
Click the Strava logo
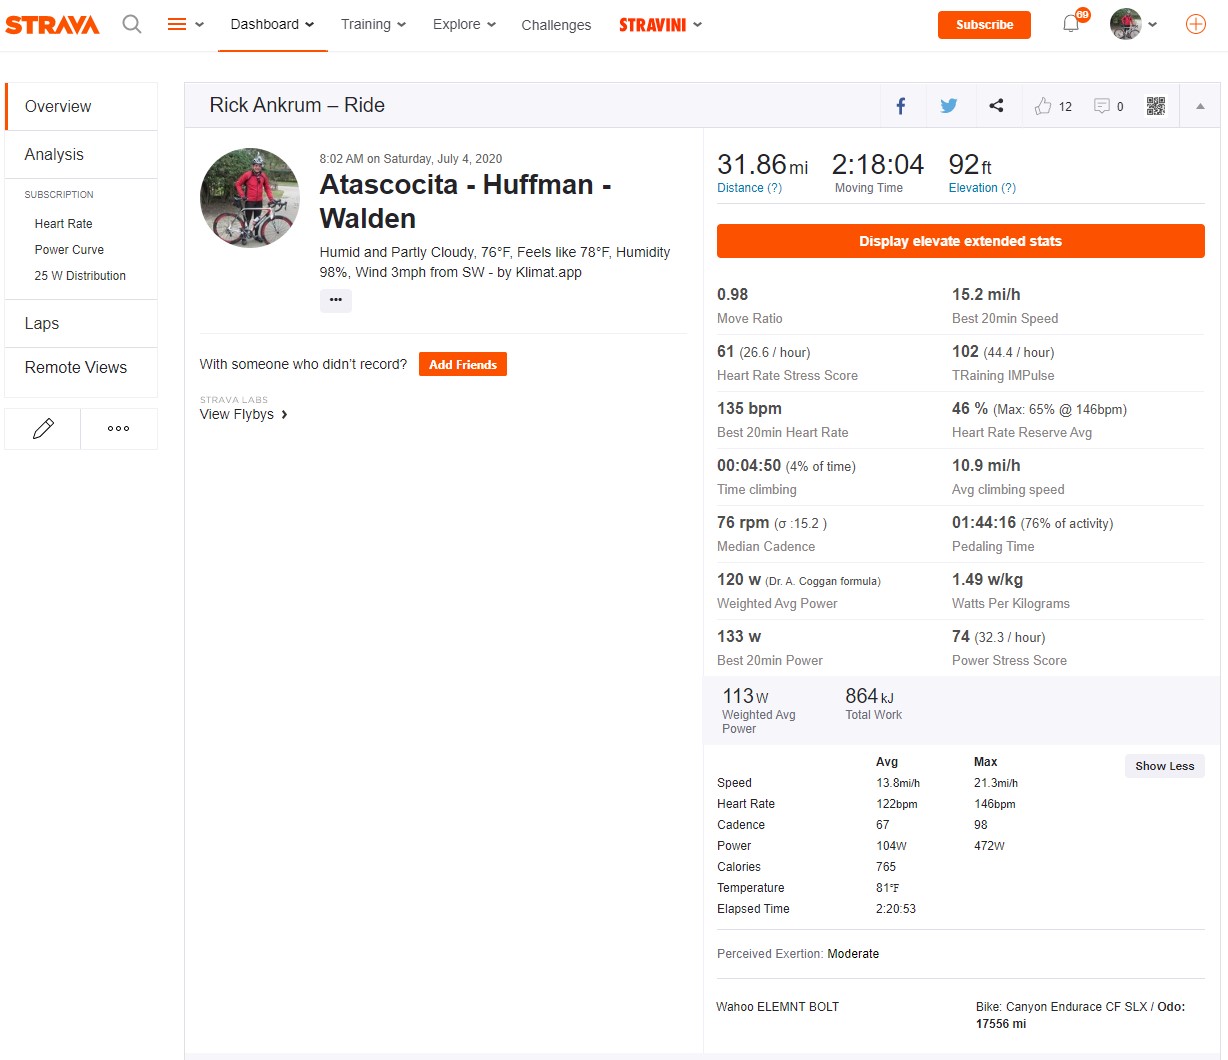(x=52, y=24)
